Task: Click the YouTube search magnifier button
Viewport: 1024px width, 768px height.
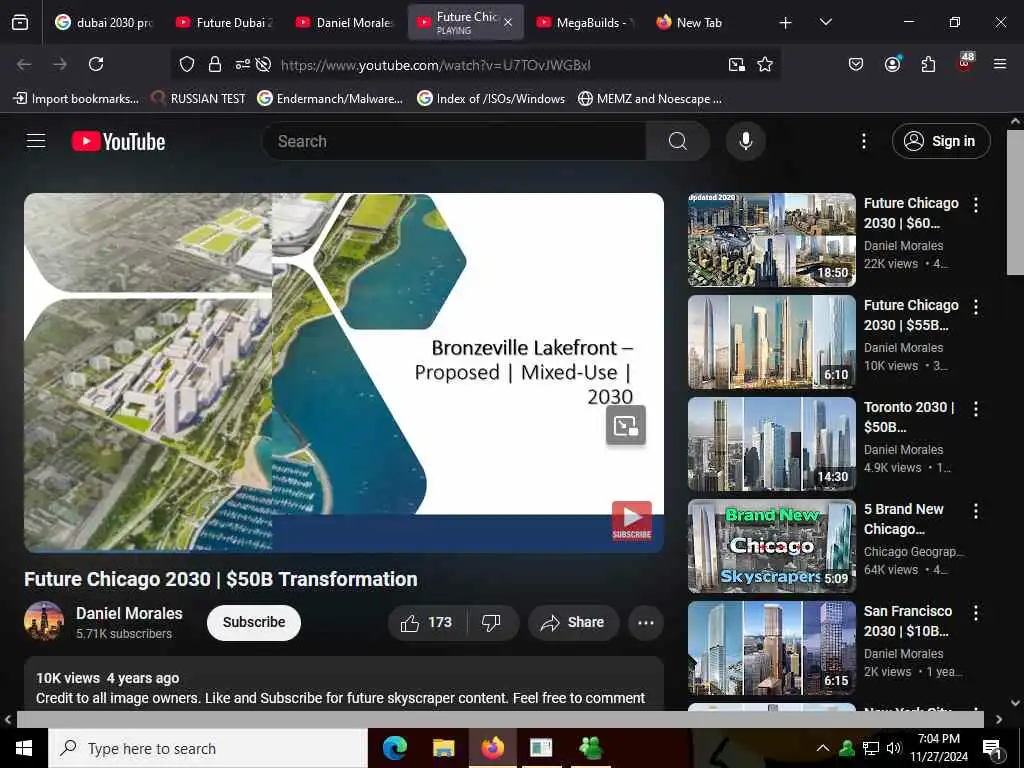Action: [x=677, y=141]
